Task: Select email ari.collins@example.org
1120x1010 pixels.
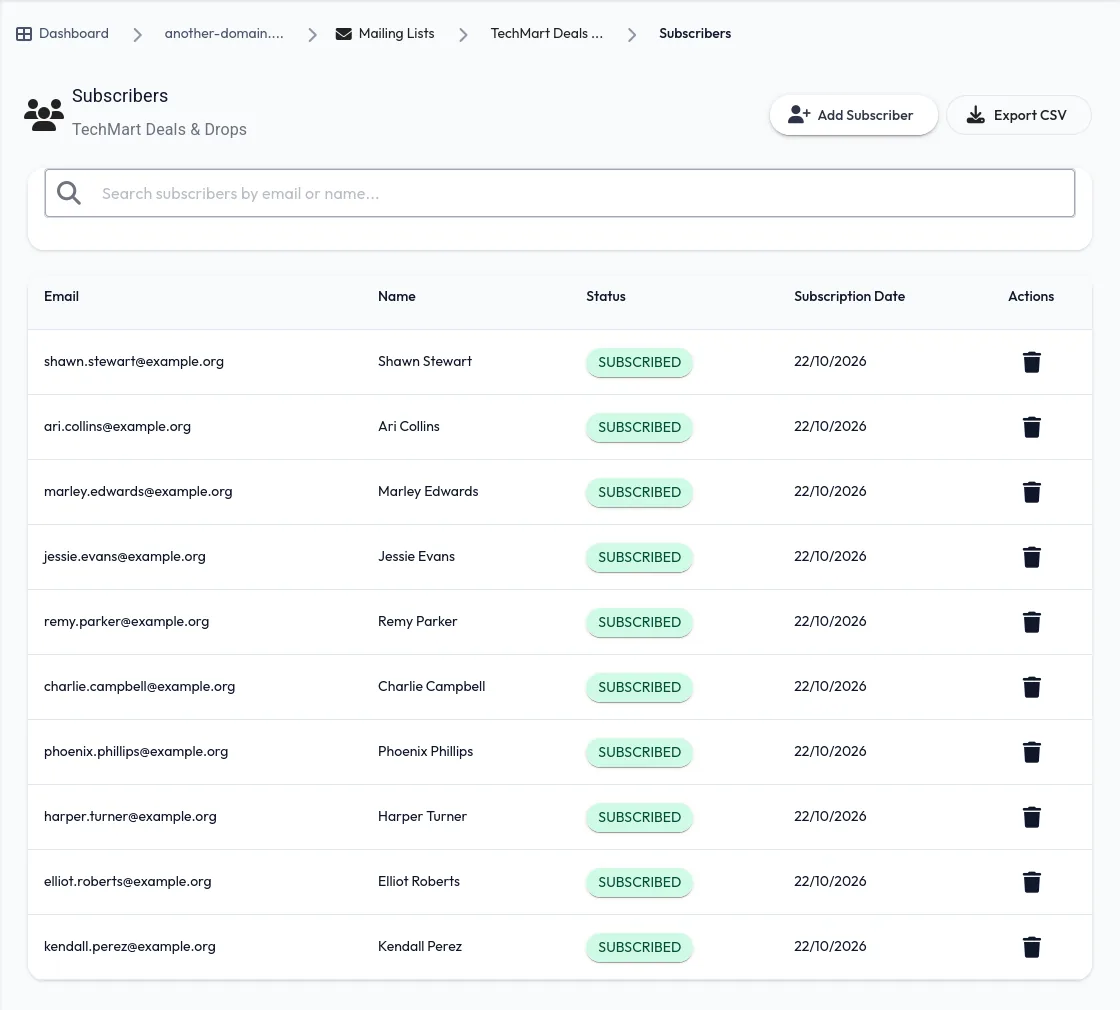Action: click(x=117, y=426)
